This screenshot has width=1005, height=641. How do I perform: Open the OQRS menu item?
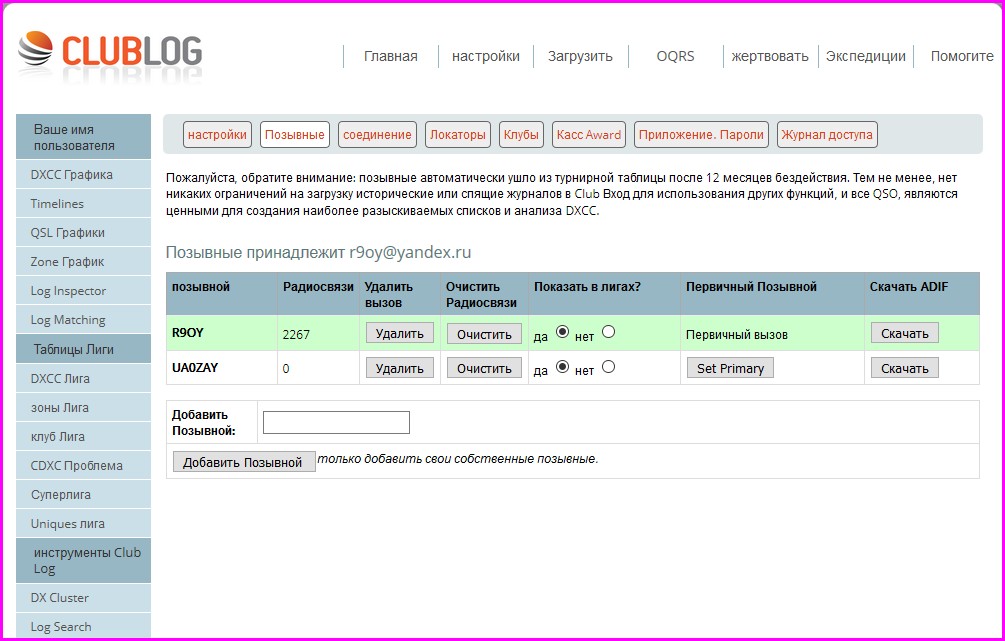[675, 56]
